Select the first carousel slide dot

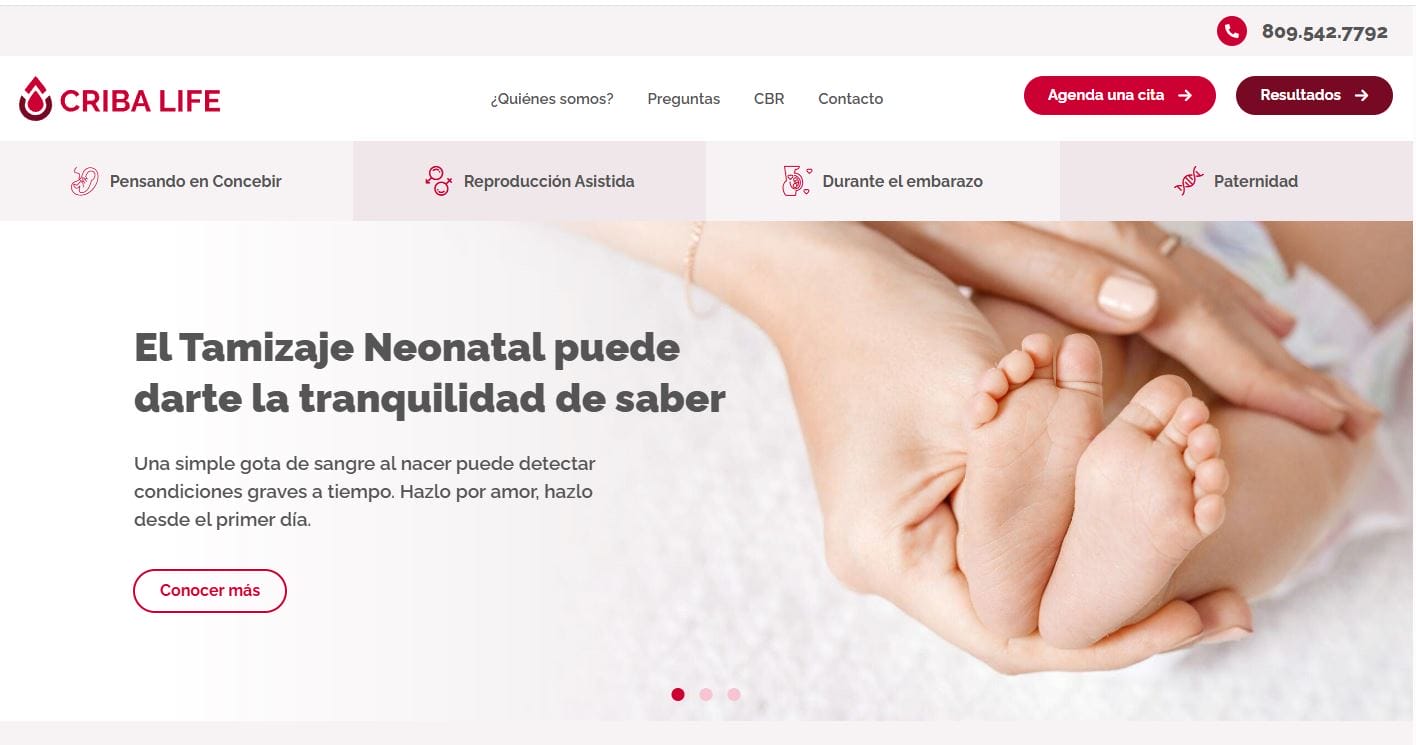[x=678, y=694]
